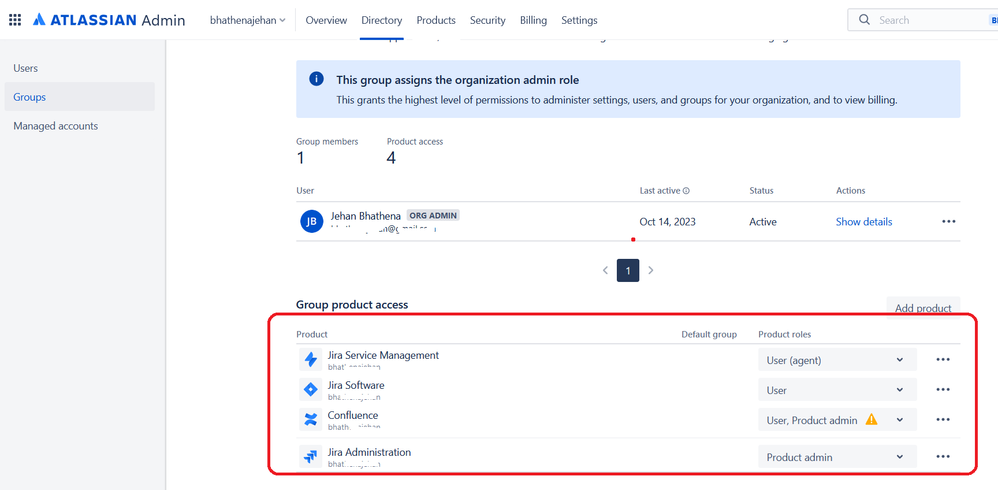998x490 pixels.
Task: Select Users in the sidebar
Action: point(80,68)
